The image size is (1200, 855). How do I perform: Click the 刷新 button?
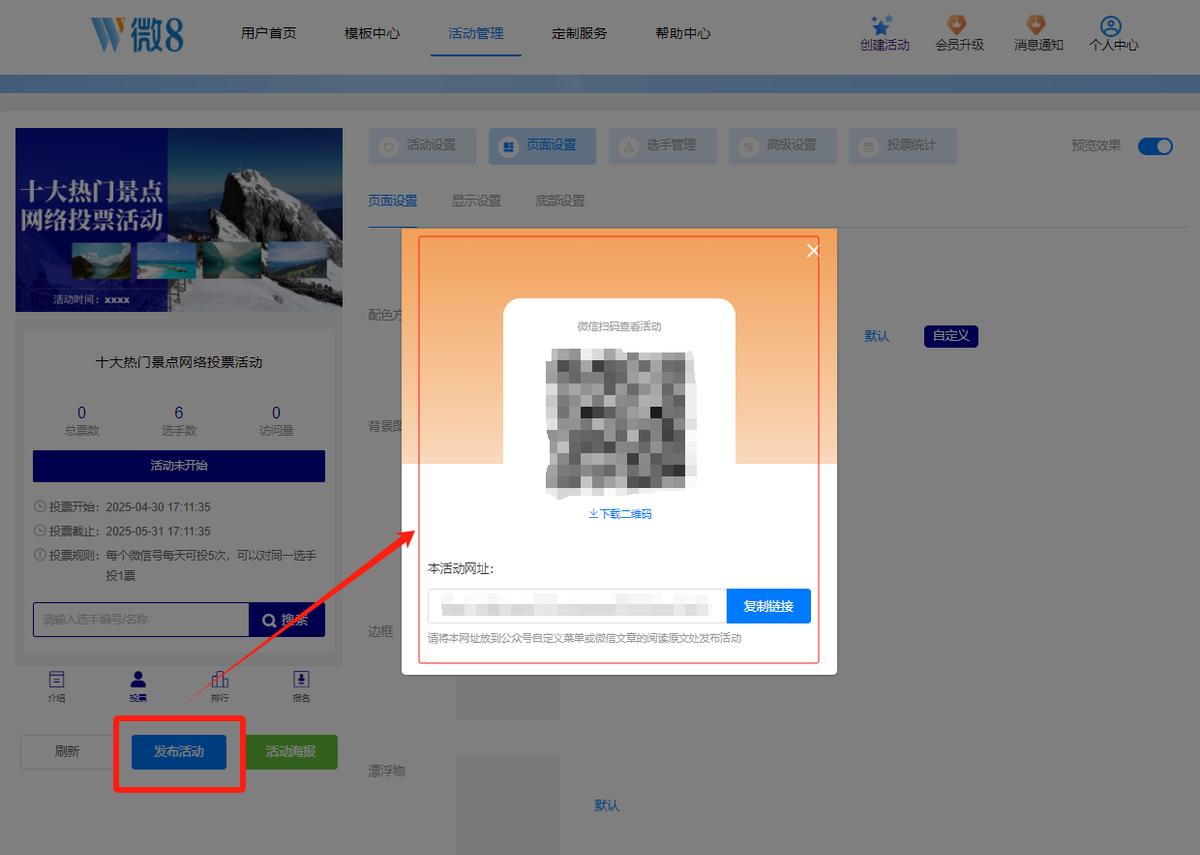coord(67,752)
